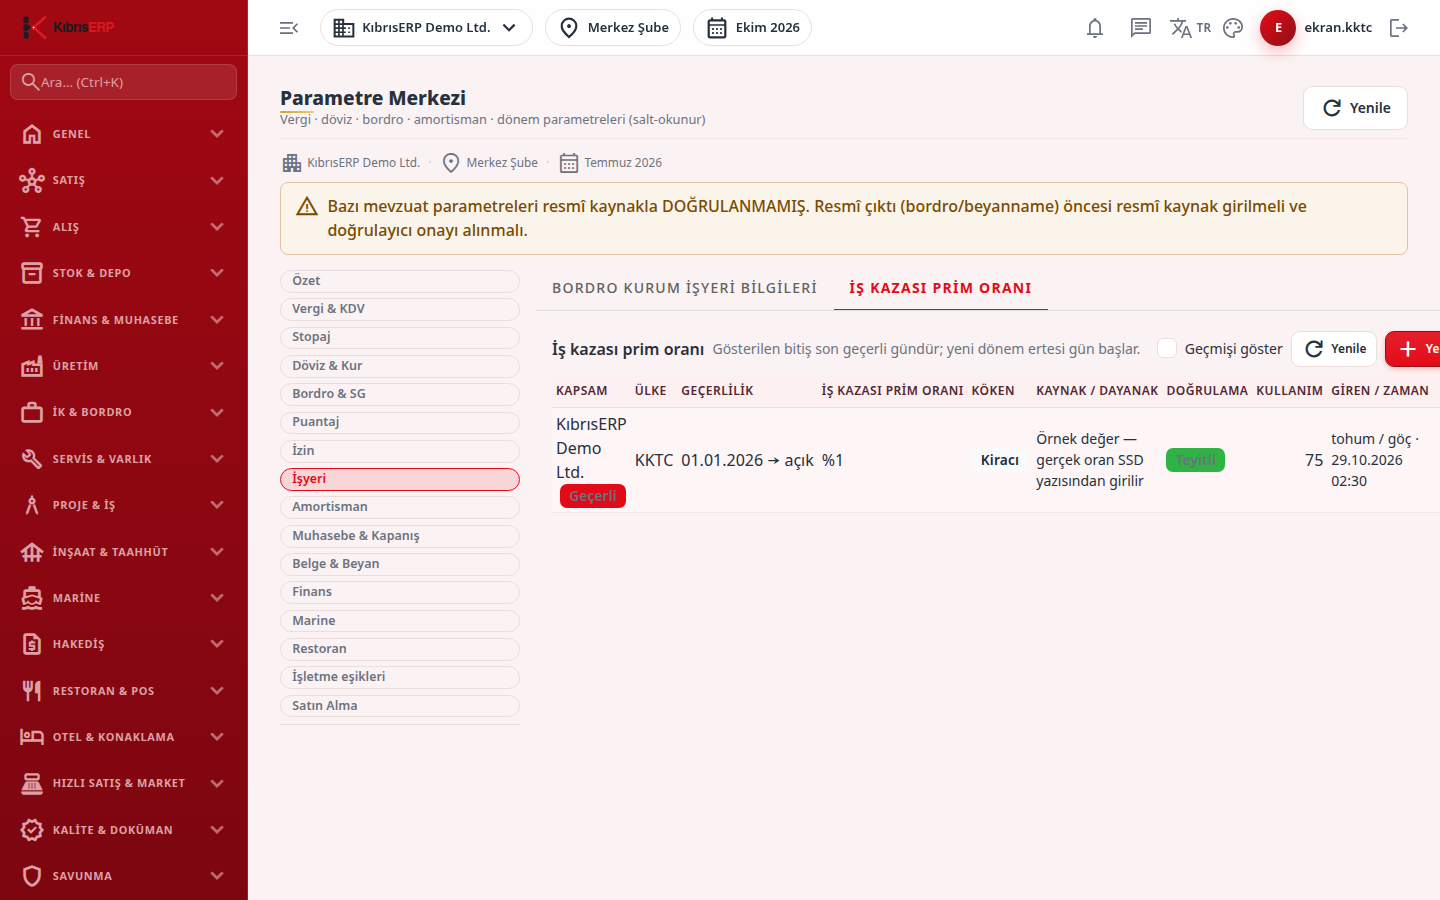The width and height of the screenshot is (1440, 900).
Task: Select the Amortisman parameter category
Action: (x=400, y=507)
